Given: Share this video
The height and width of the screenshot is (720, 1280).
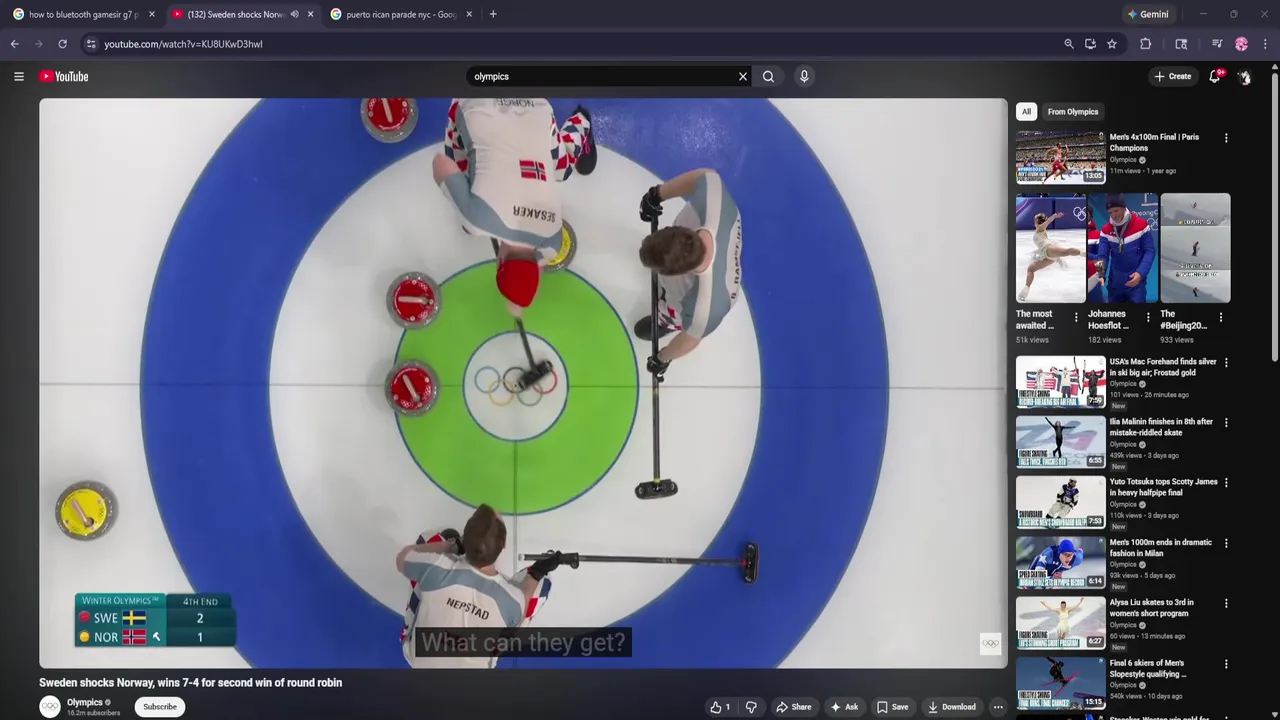Looking at the screenshot, I should (x=794, y=707).
